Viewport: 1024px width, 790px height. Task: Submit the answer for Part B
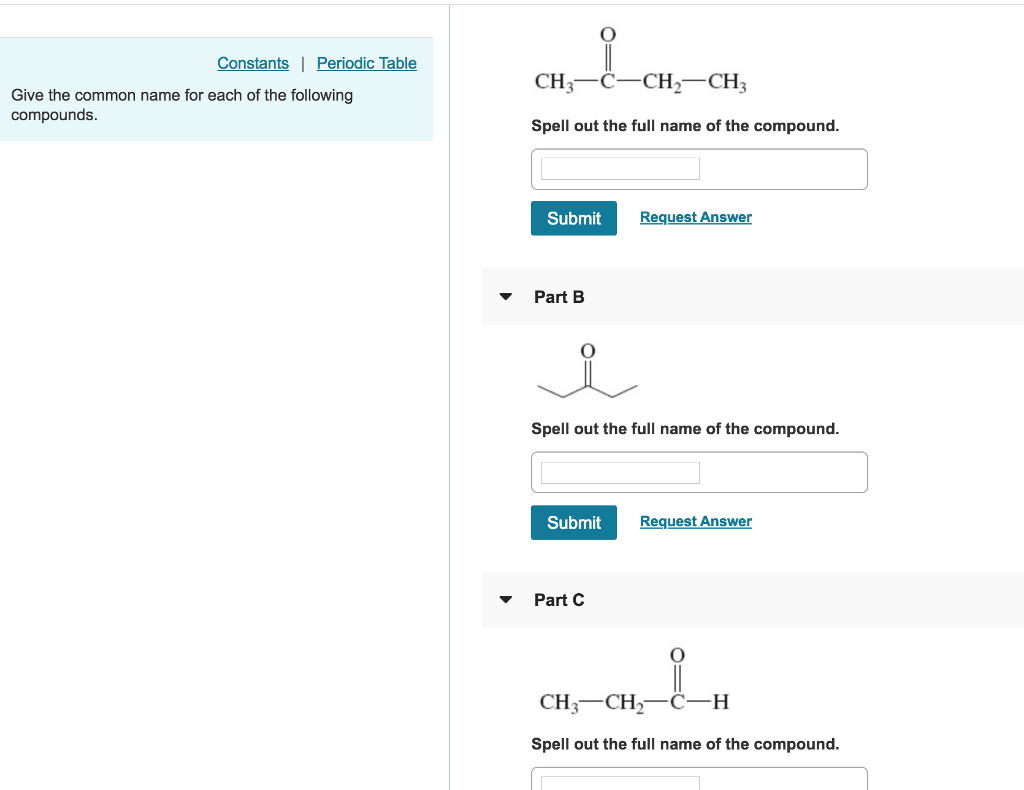tap(573, 522)
